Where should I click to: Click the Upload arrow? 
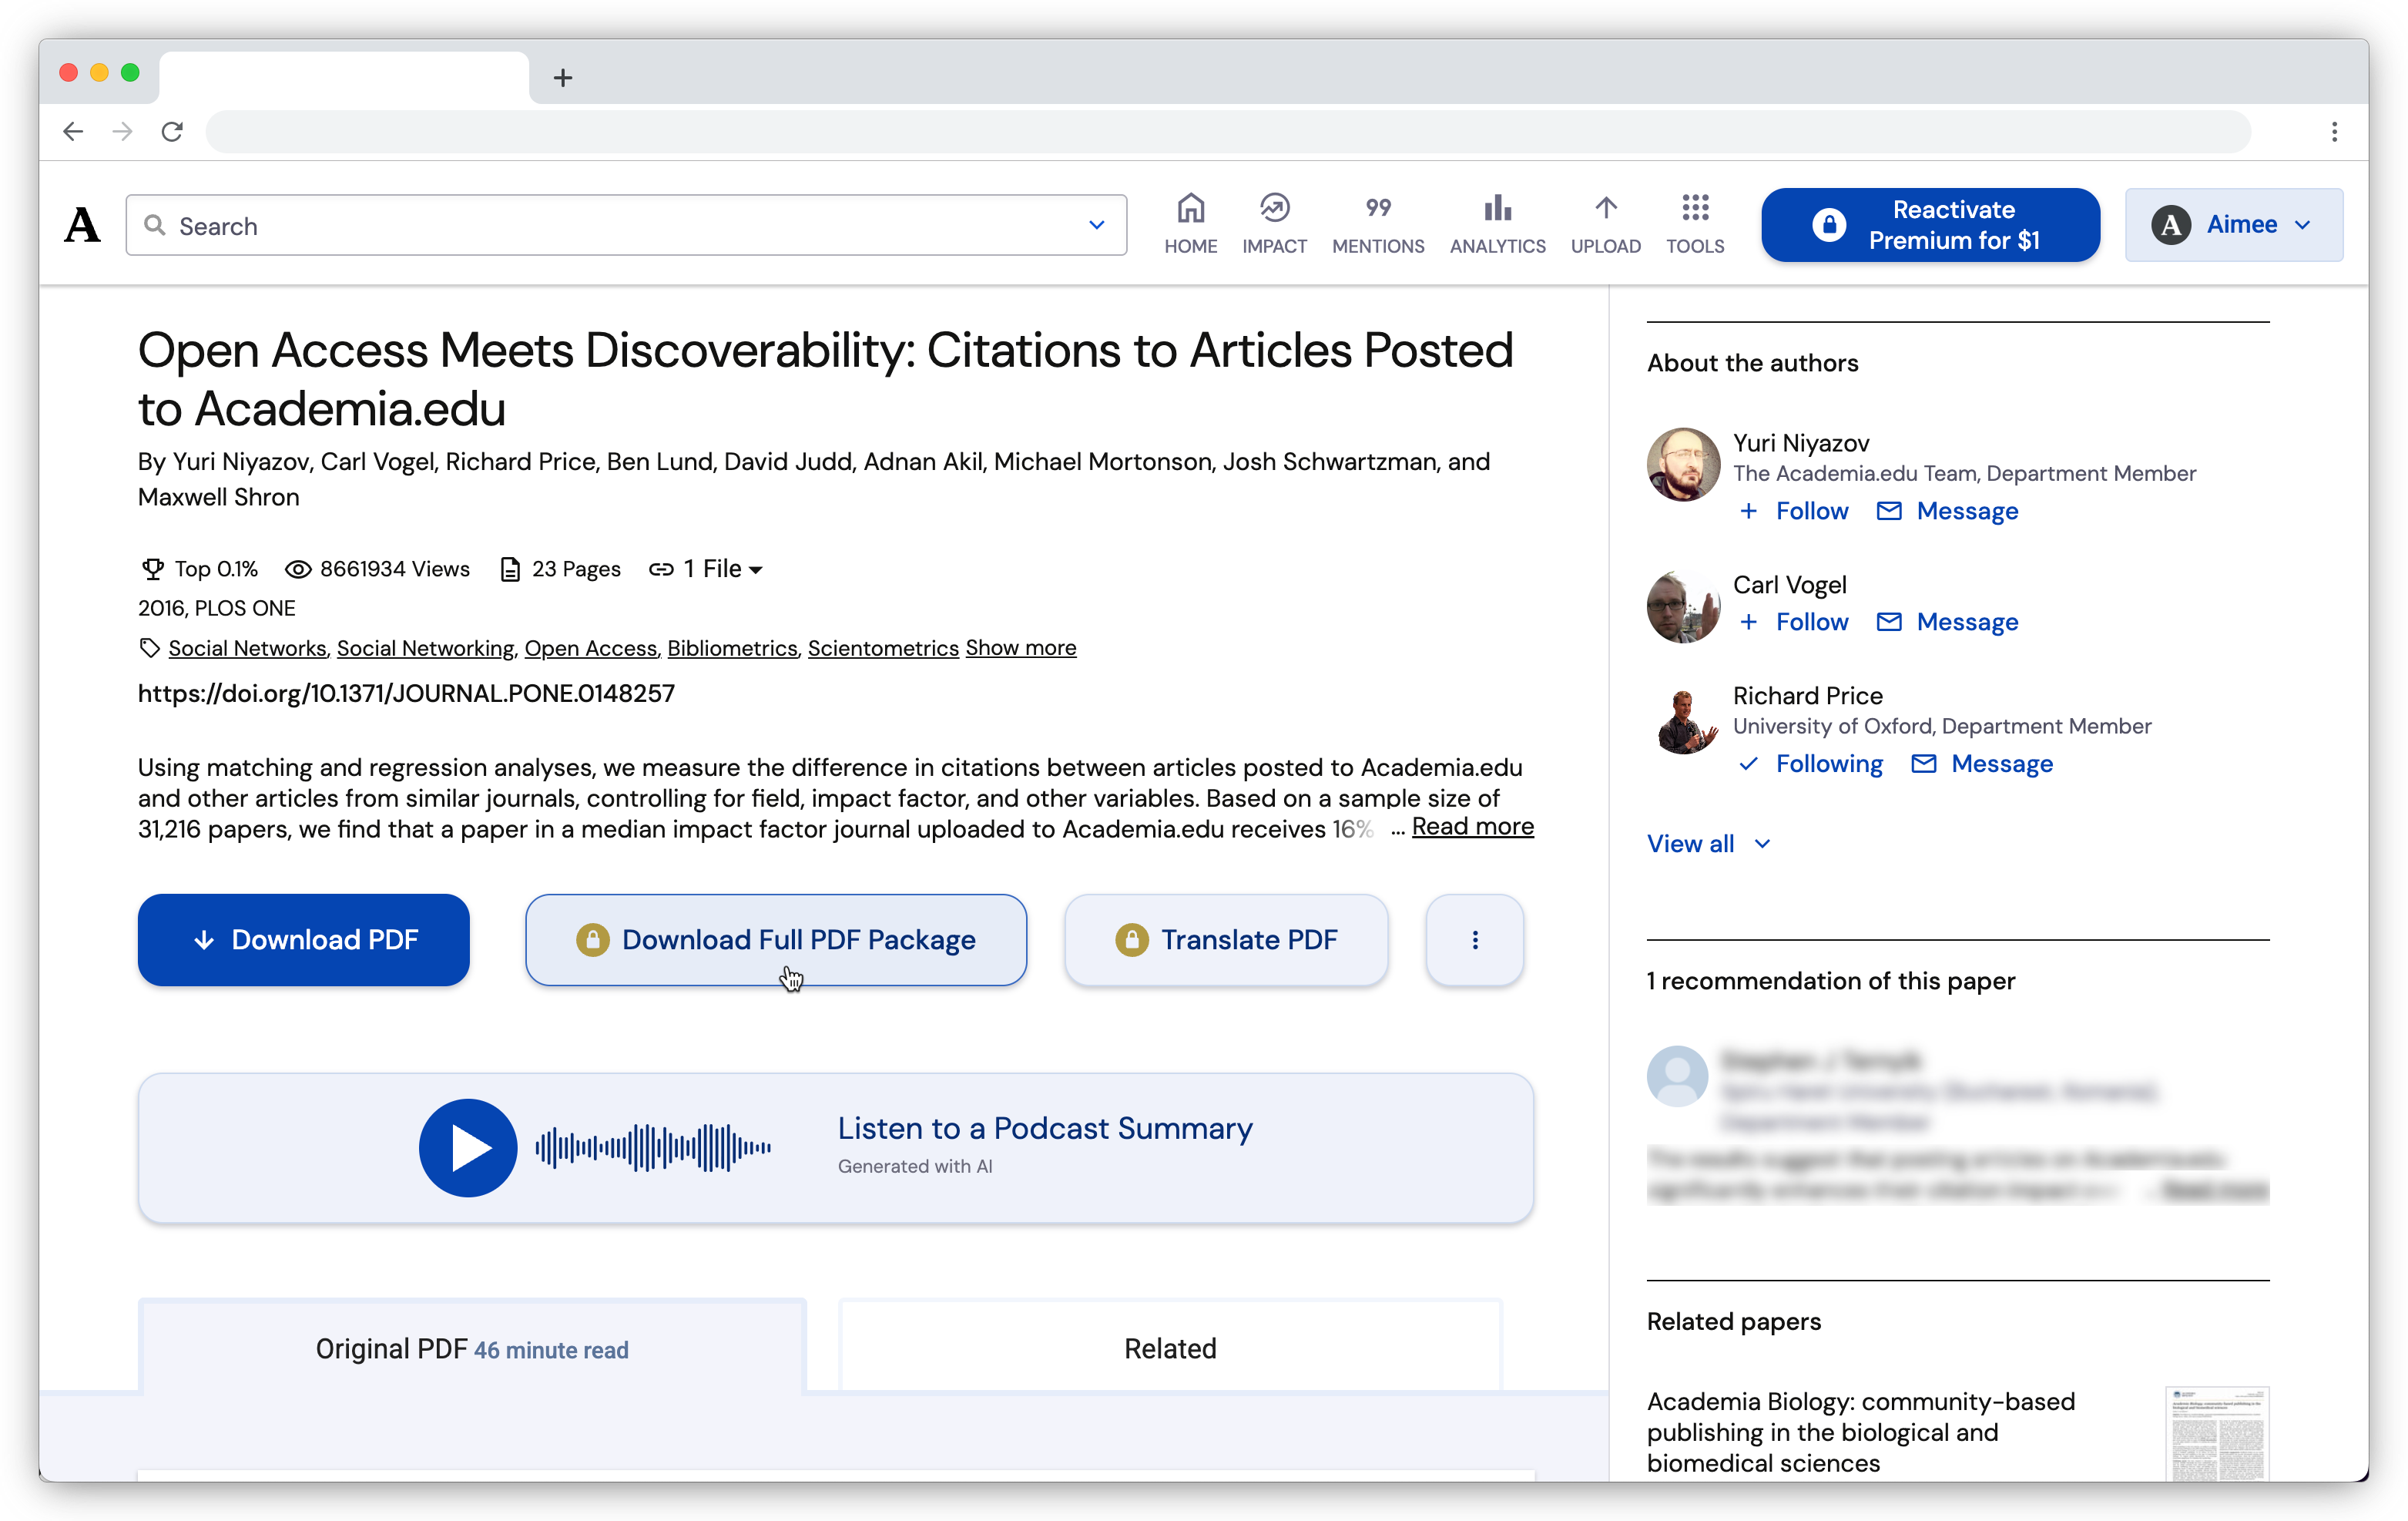[1605, 224]
